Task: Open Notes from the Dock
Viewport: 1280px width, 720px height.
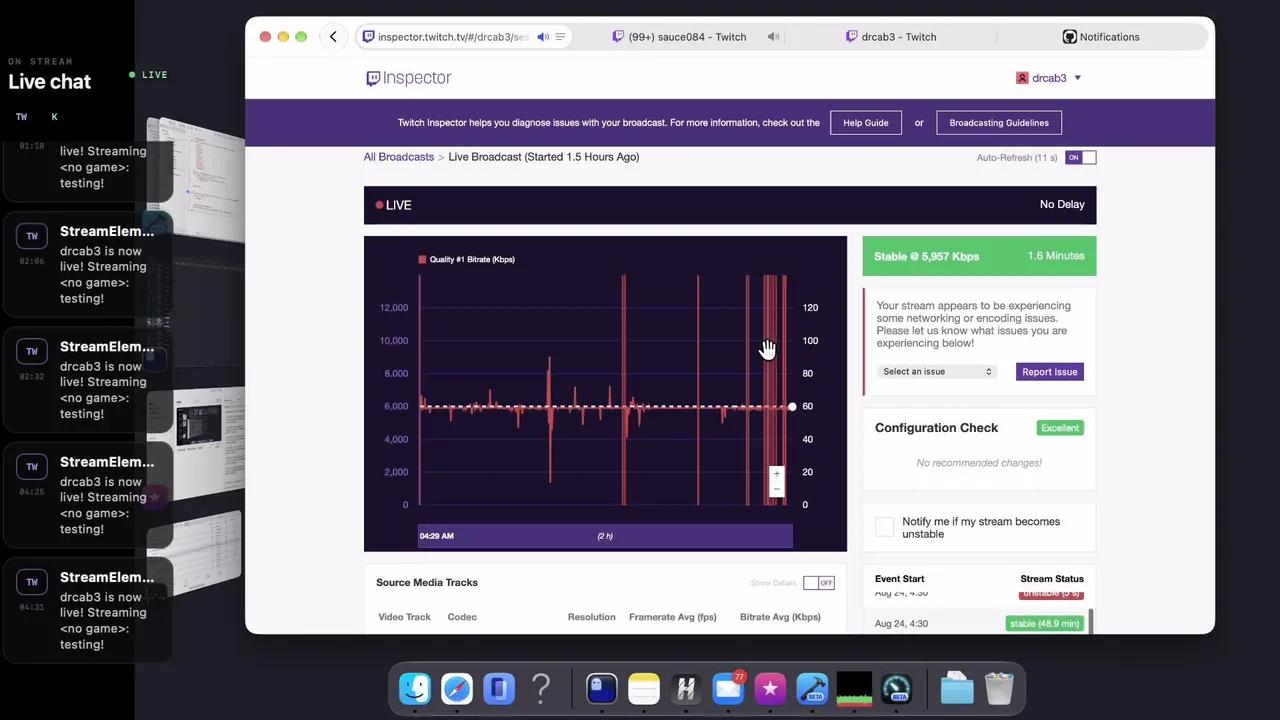Action: coord(644,688)
